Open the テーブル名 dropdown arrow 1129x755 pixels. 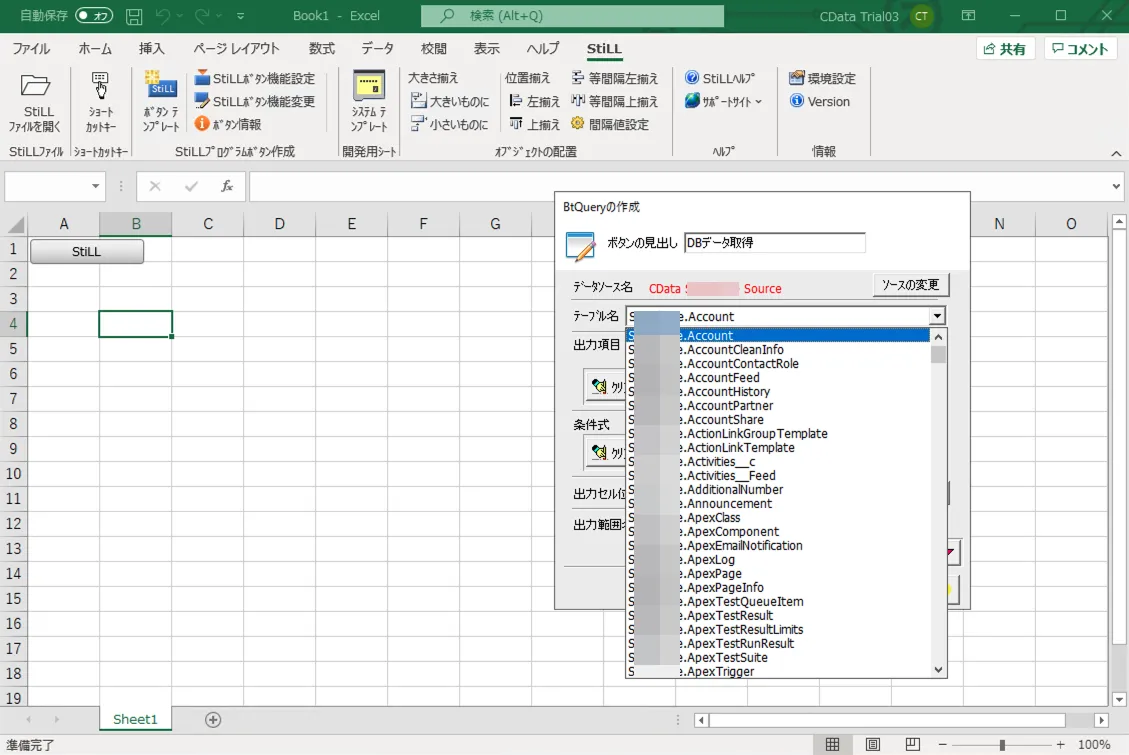pos(936,315)
